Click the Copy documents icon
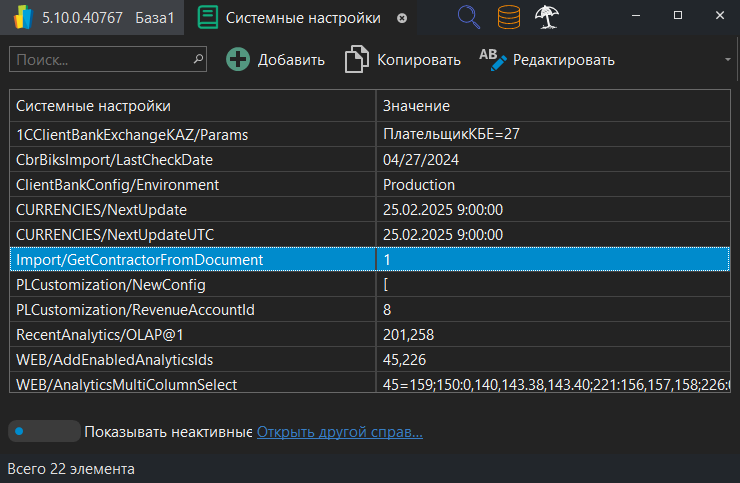Screen dimensions: 740x483 (x=357, y=60)
